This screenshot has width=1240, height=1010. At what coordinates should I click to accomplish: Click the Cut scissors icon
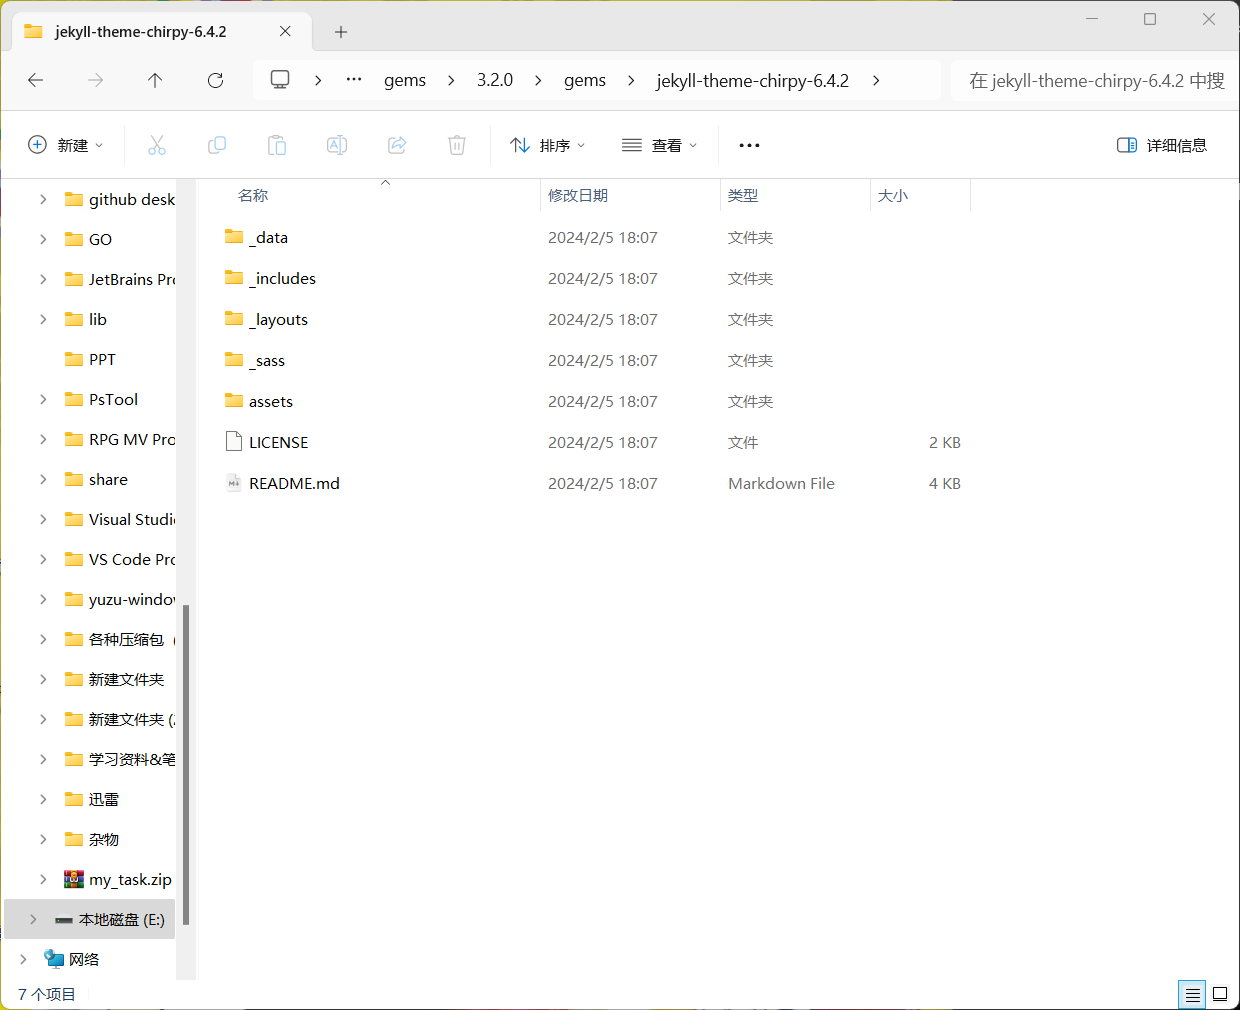(x=157, y=145)
